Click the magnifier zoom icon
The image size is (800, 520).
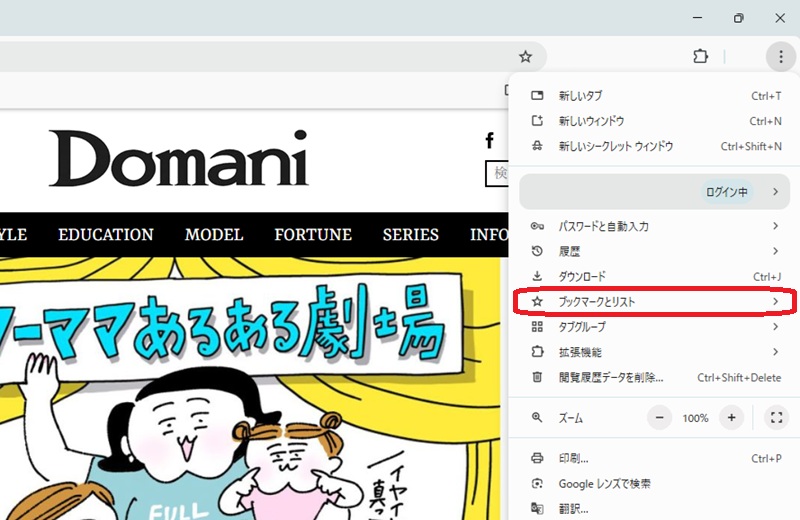click(537, 418)
